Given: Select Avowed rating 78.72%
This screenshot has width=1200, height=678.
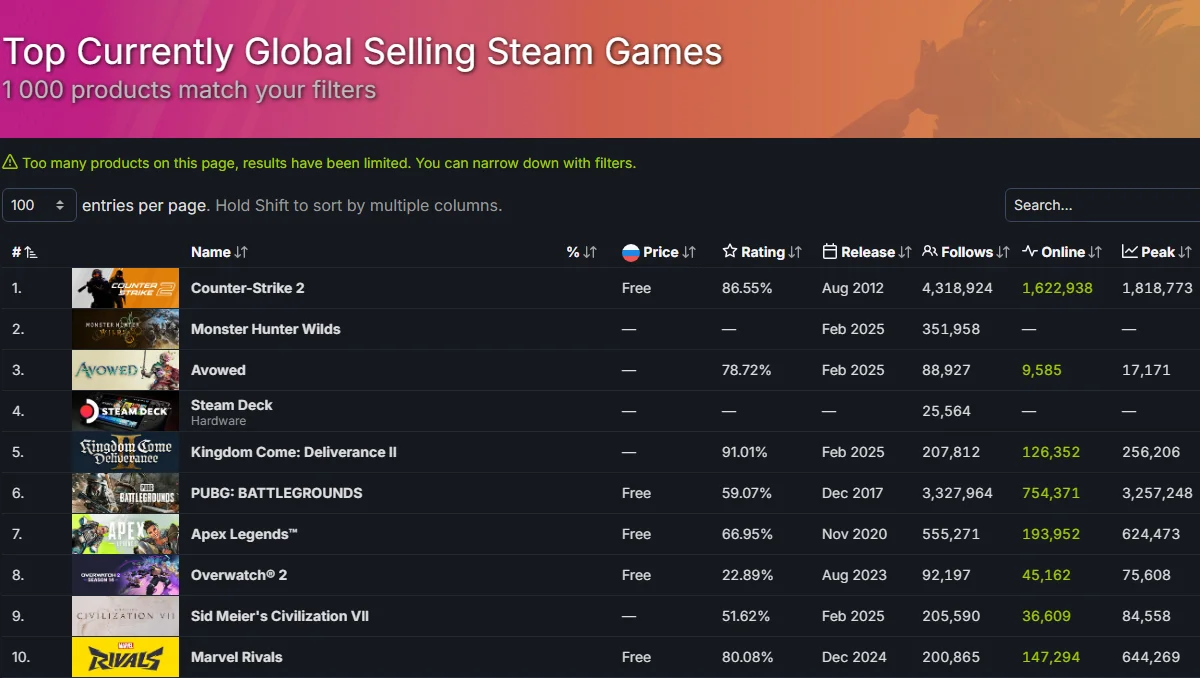Looking at the screenshot, I should 747,370.
